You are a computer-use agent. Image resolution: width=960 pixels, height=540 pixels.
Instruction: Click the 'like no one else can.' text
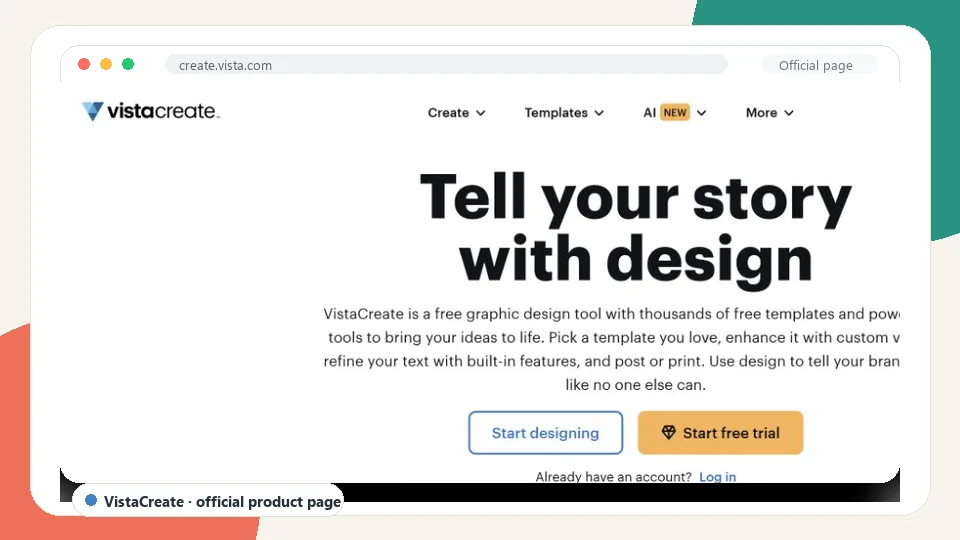(x=636, y=384)
